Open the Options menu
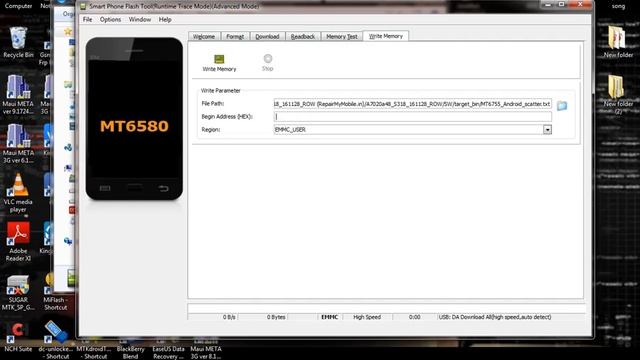Viewport: 640px width, 360px height. tap(110, 20)
